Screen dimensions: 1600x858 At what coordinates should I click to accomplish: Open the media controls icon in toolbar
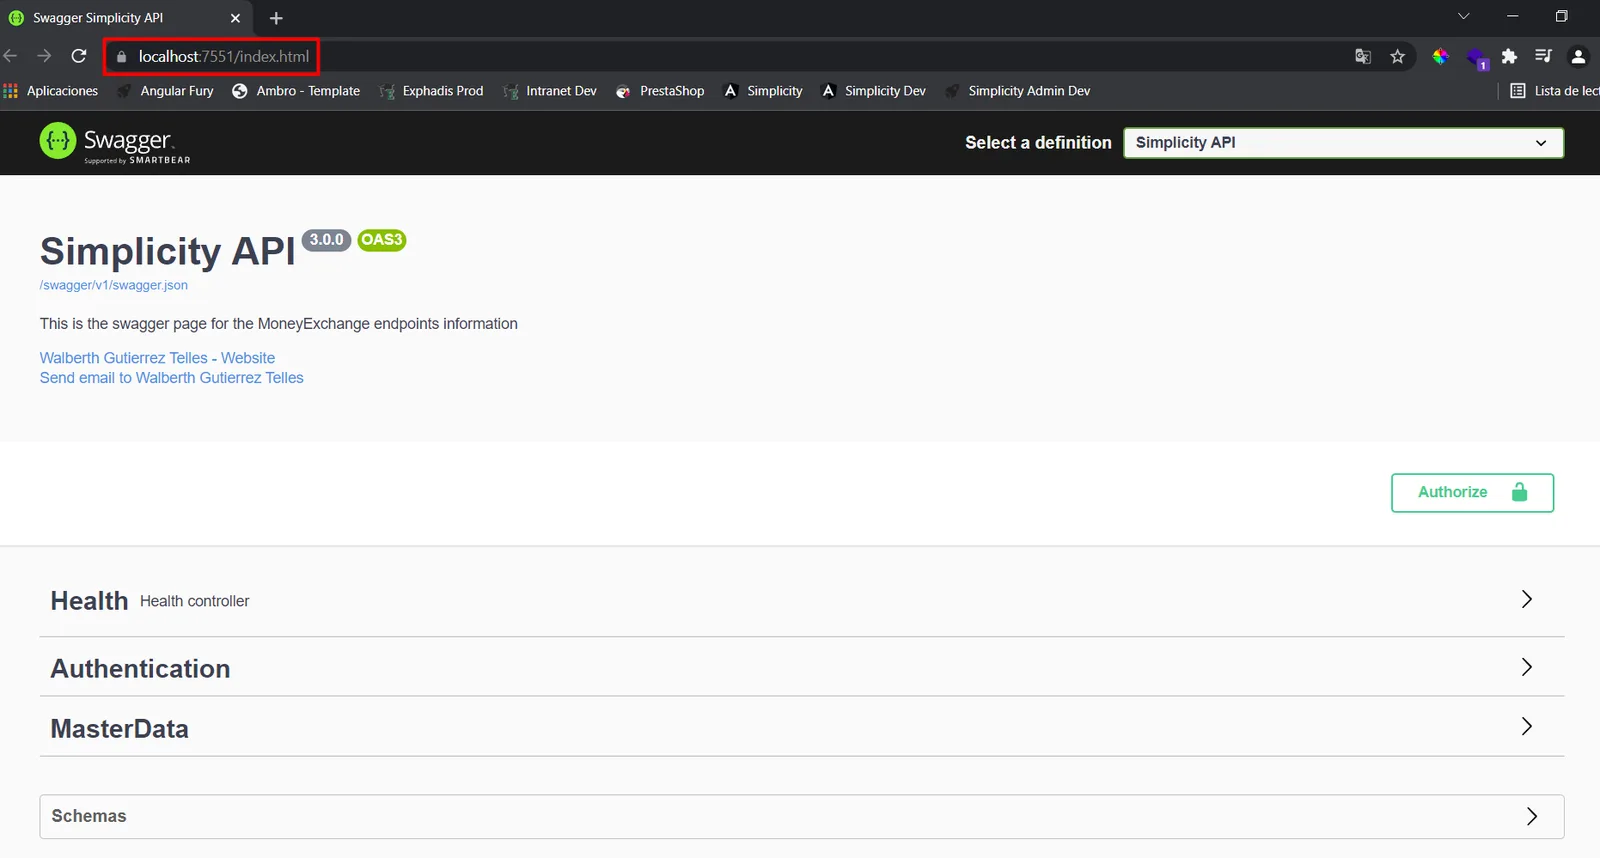coord(1544,56)
